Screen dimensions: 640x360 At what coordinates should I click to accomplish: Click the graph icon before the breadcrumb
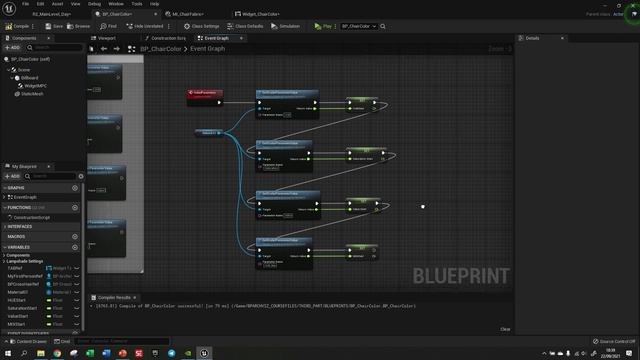coord(131,49)
